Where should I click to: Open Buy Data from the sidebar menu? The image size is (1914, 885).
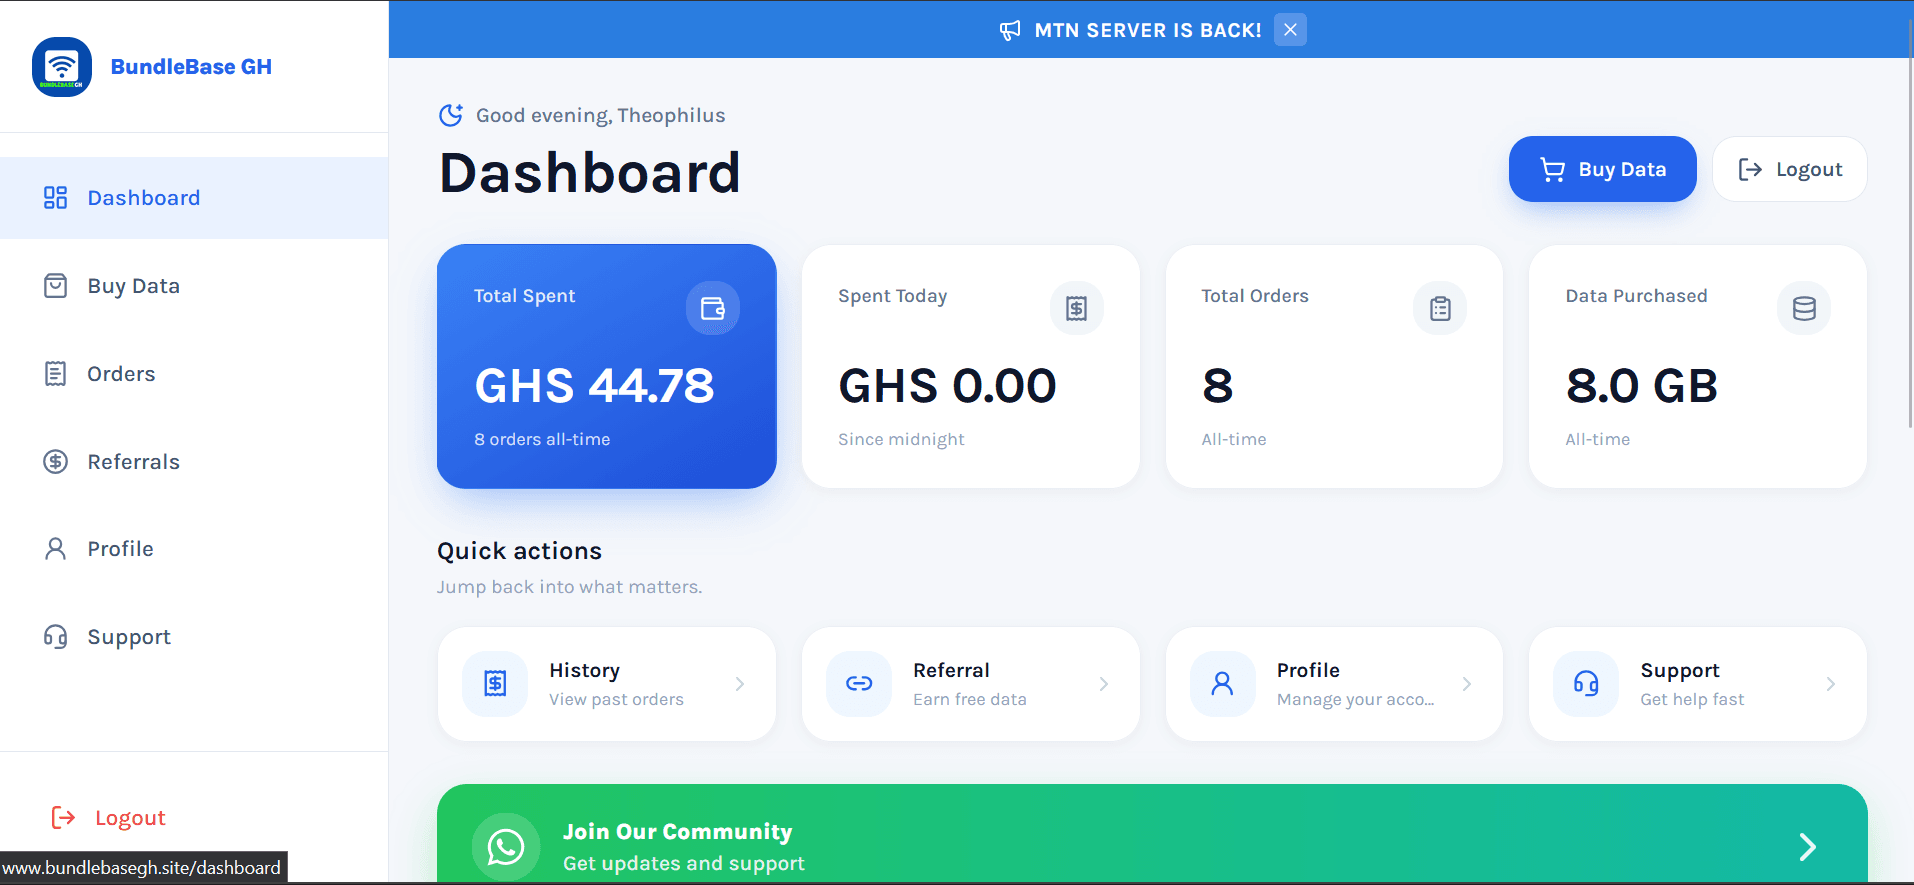click(194, 286)
